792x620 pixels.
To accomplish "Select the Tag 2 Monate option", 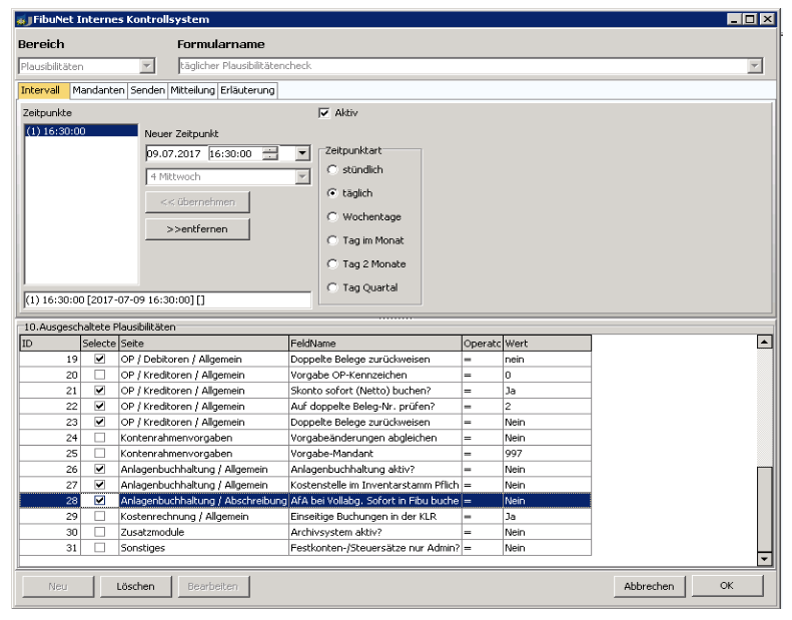I will 332,264.
